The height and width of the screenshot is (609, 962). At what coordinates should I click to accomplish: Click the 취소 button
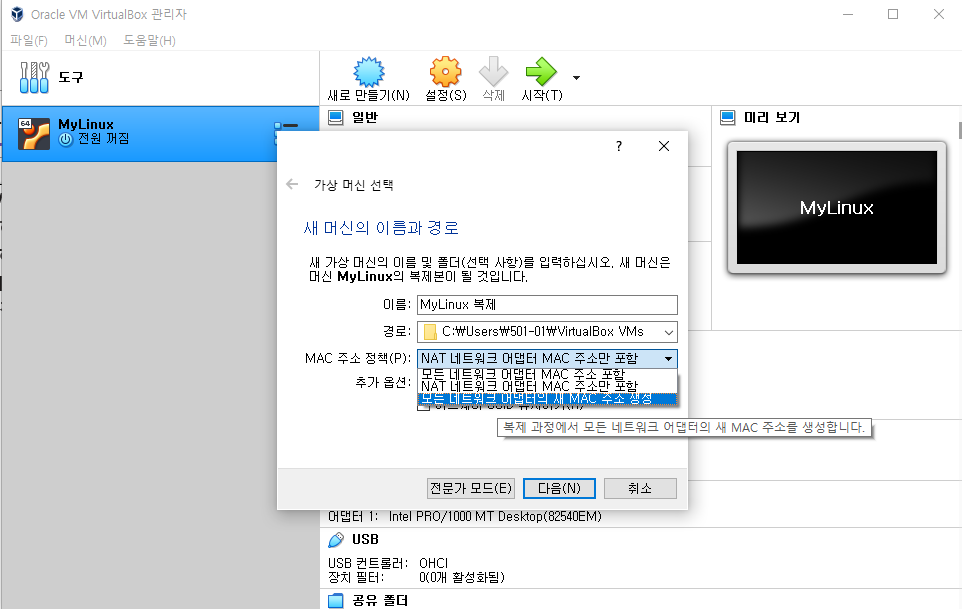coord(640,488)
